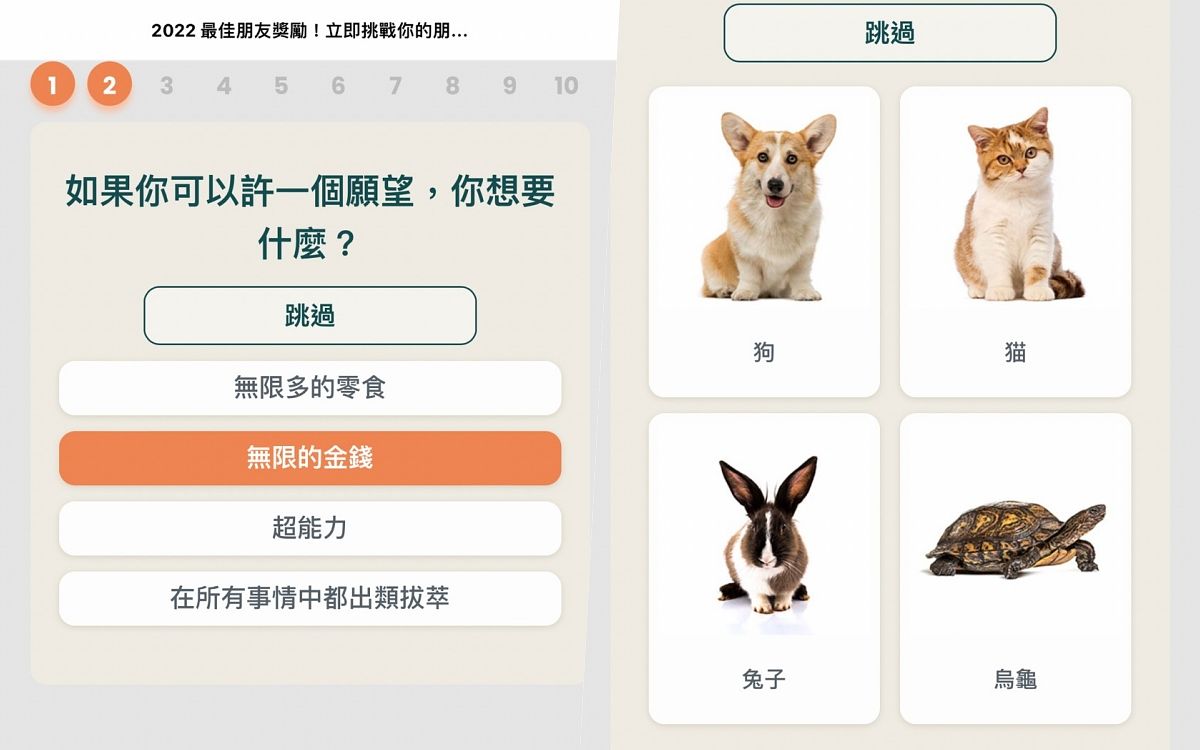This screenshot has width=1200, height=750.
Task: Go to question step 1 circle
Action: tap(52, 85)
